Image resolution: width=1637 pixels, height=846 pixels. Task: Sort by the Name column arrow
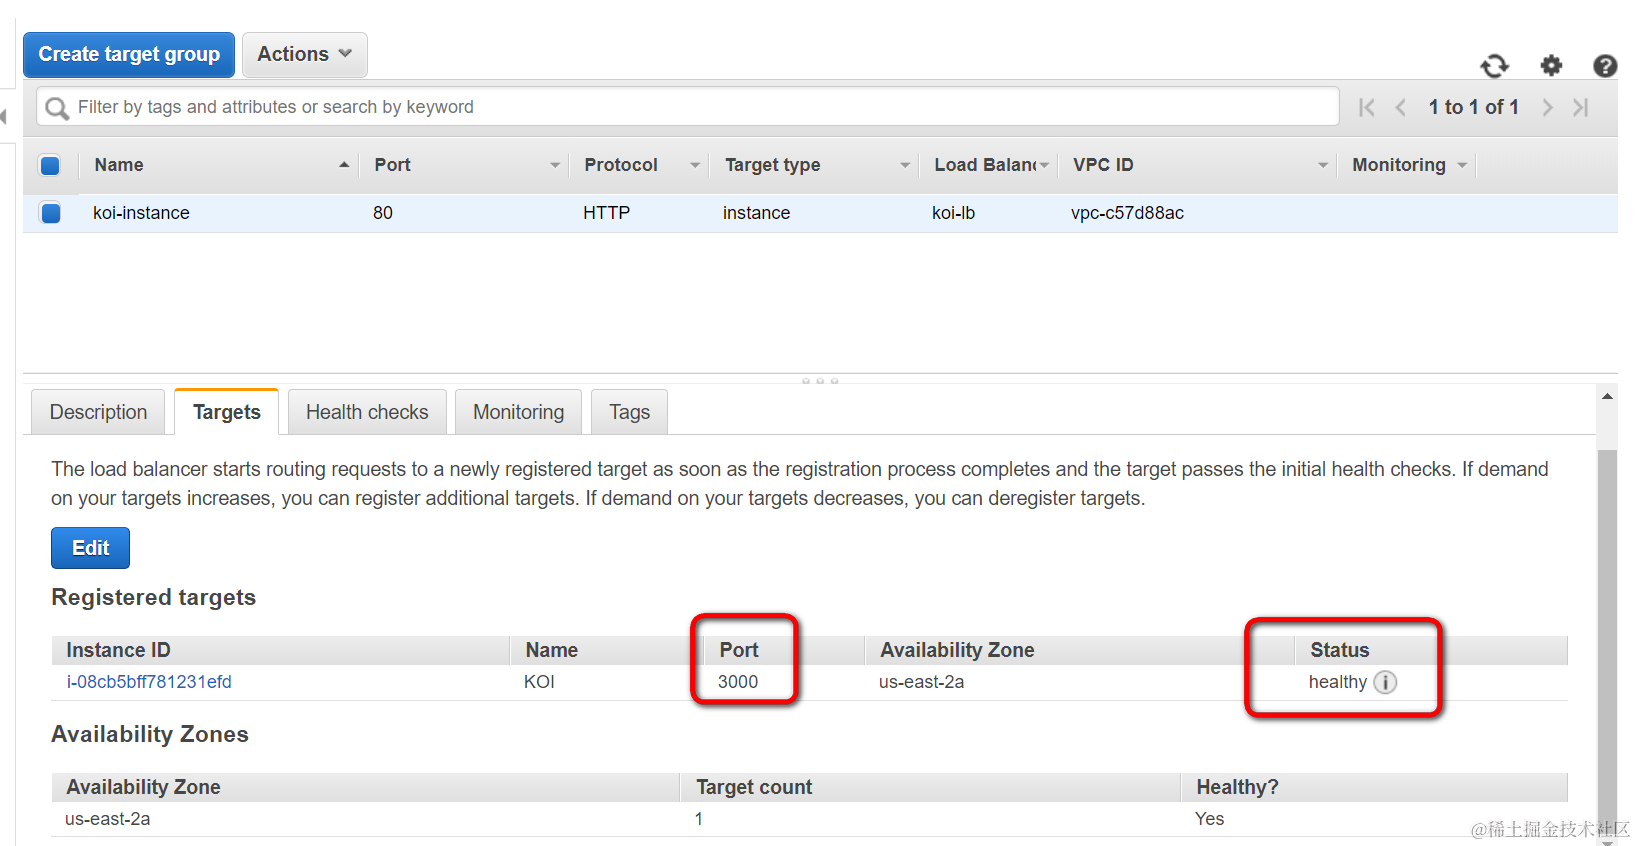(344, 165)
